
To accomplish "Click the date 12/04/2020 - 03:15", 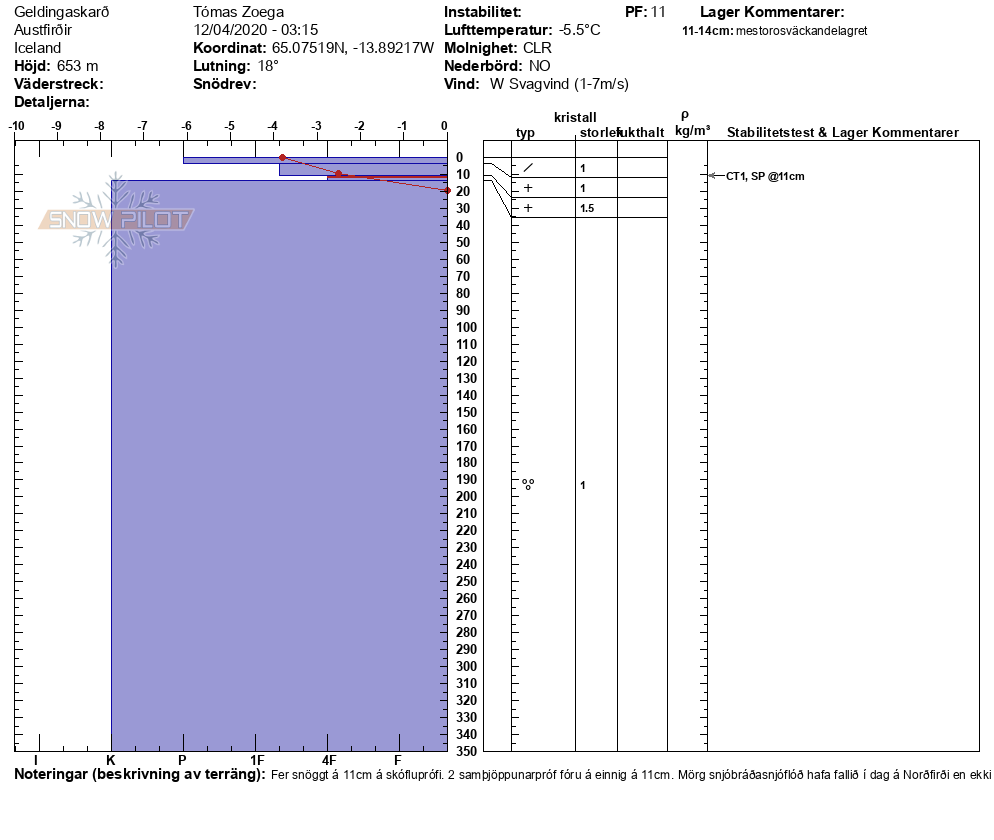I will point(255,30).
